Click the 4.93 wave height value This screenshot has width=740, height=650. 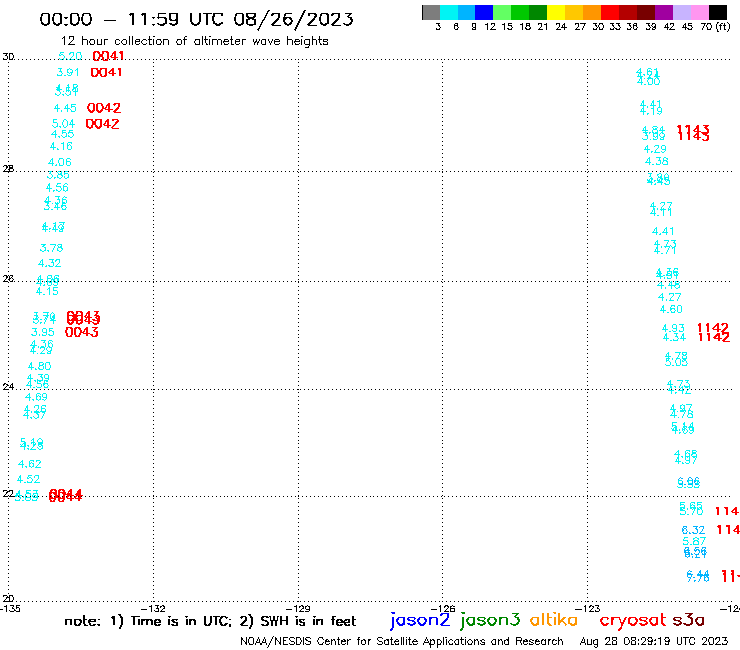[x=673, y=328]
